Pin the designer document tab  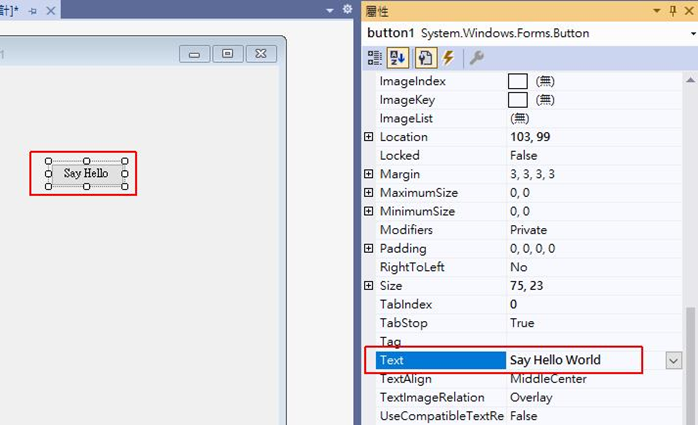click(x=31, y=10)
